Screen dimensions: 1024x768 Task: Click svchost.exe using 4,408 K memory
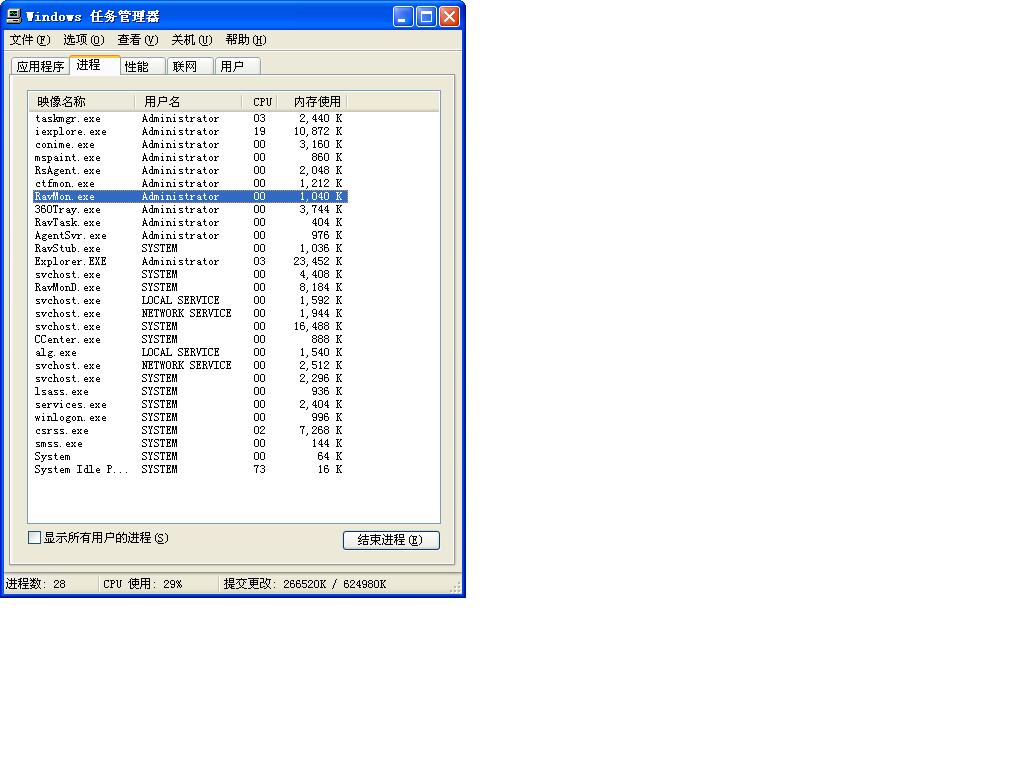189,275
